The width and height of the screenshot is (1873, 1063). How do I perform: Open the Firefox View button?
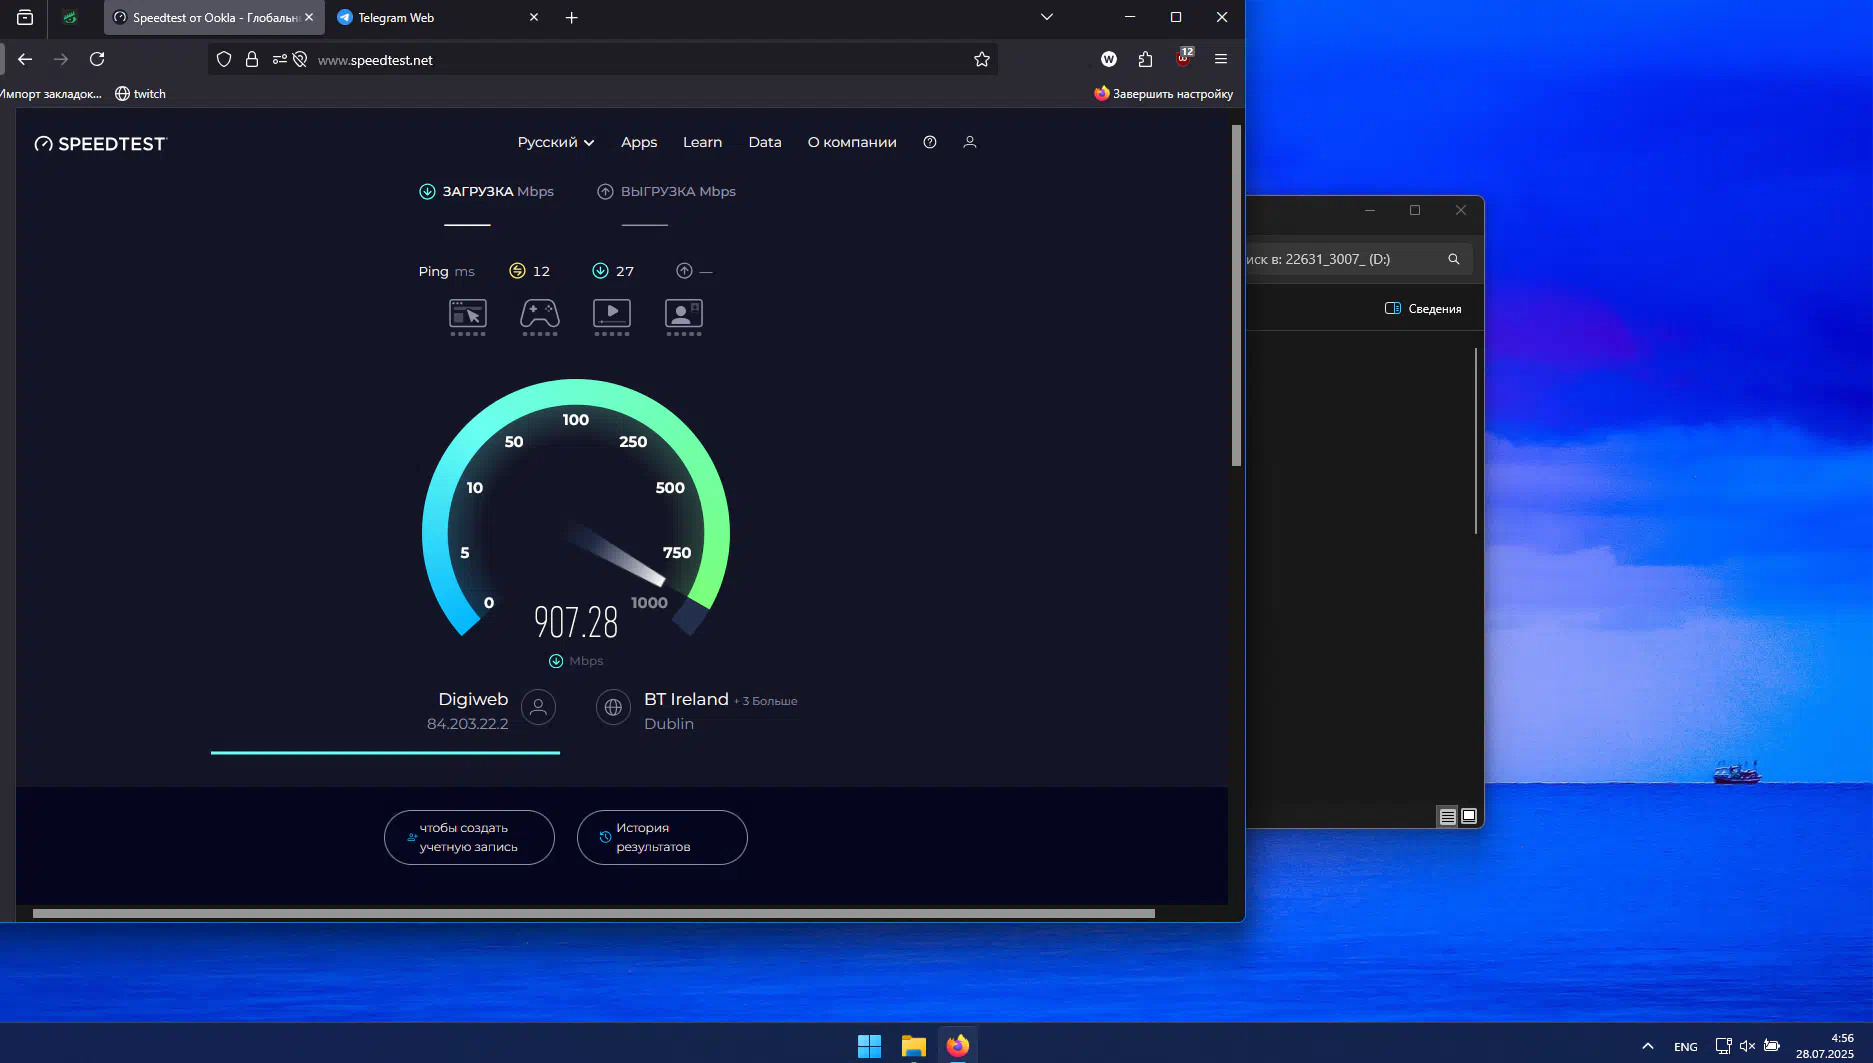pyautogui.click(x=25, y=17)
